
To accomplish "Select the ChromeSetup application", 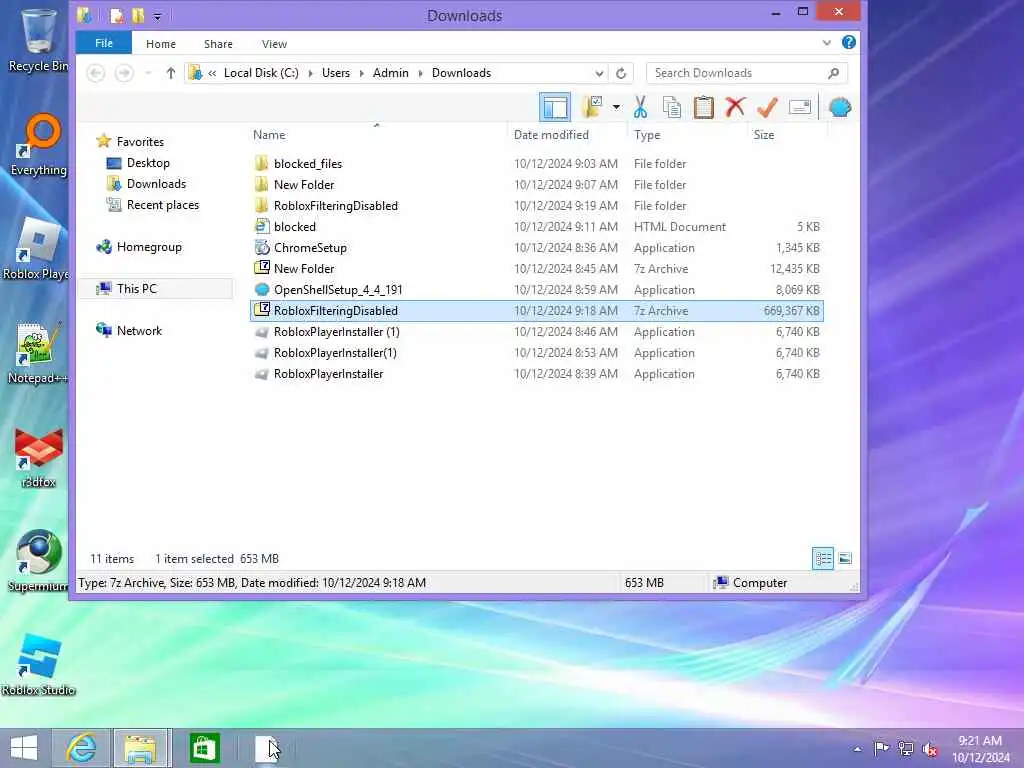I will (x=536, y=248).
